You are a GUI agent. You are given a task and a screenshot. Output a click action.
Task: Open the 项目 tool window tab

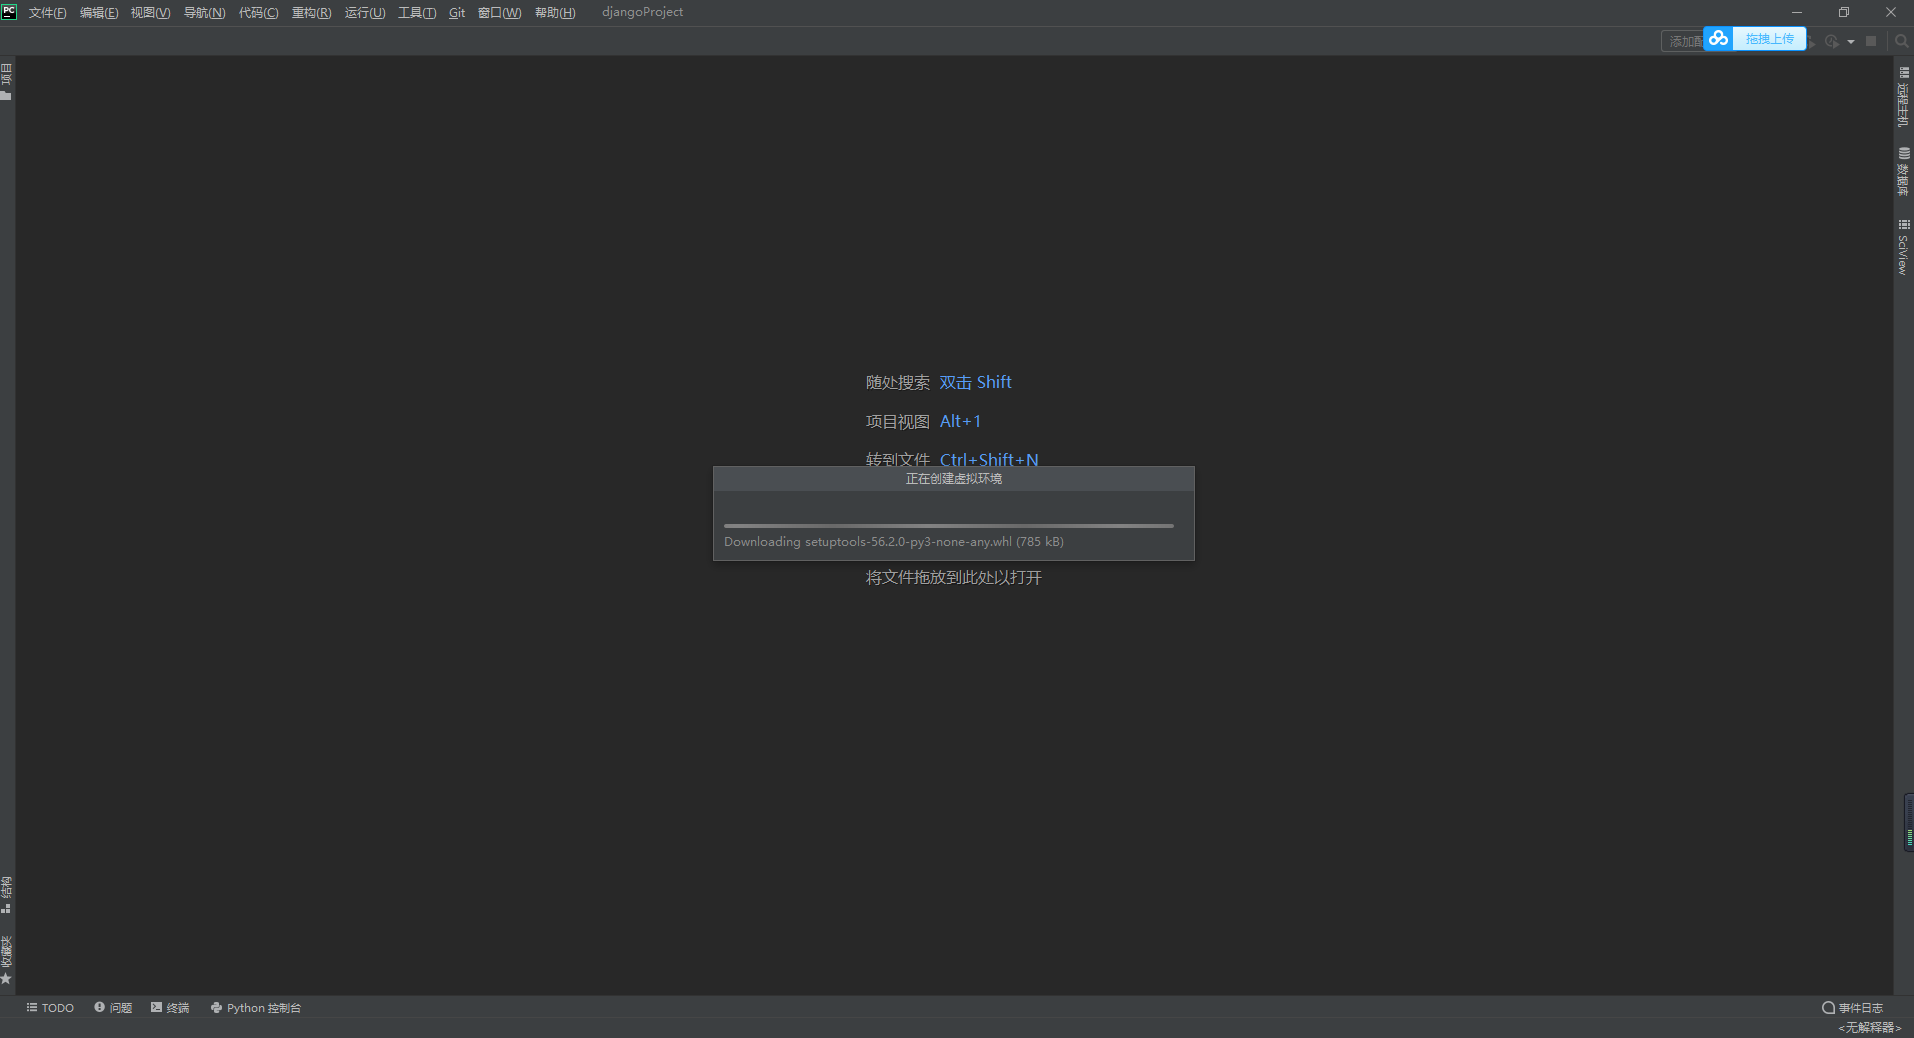pos(6,81)
